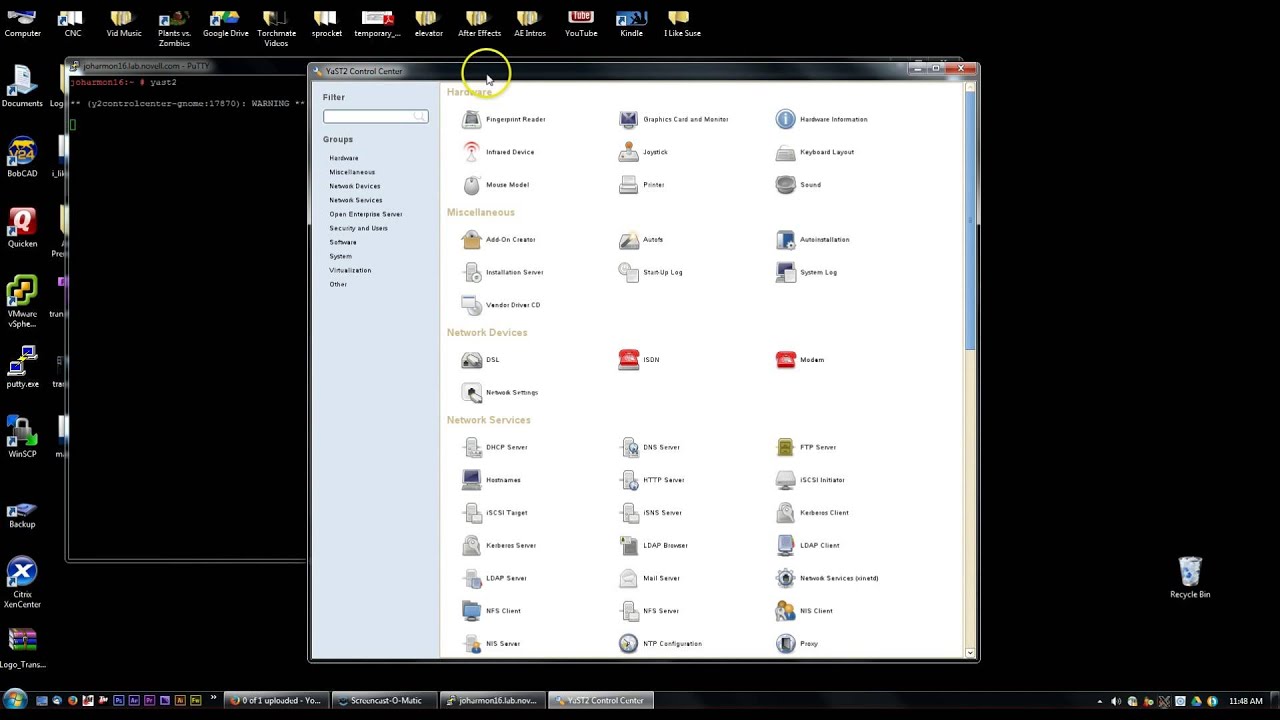The image size is (1280, 720).
Task: Open Sound configuration
Action: coord(799,185)
